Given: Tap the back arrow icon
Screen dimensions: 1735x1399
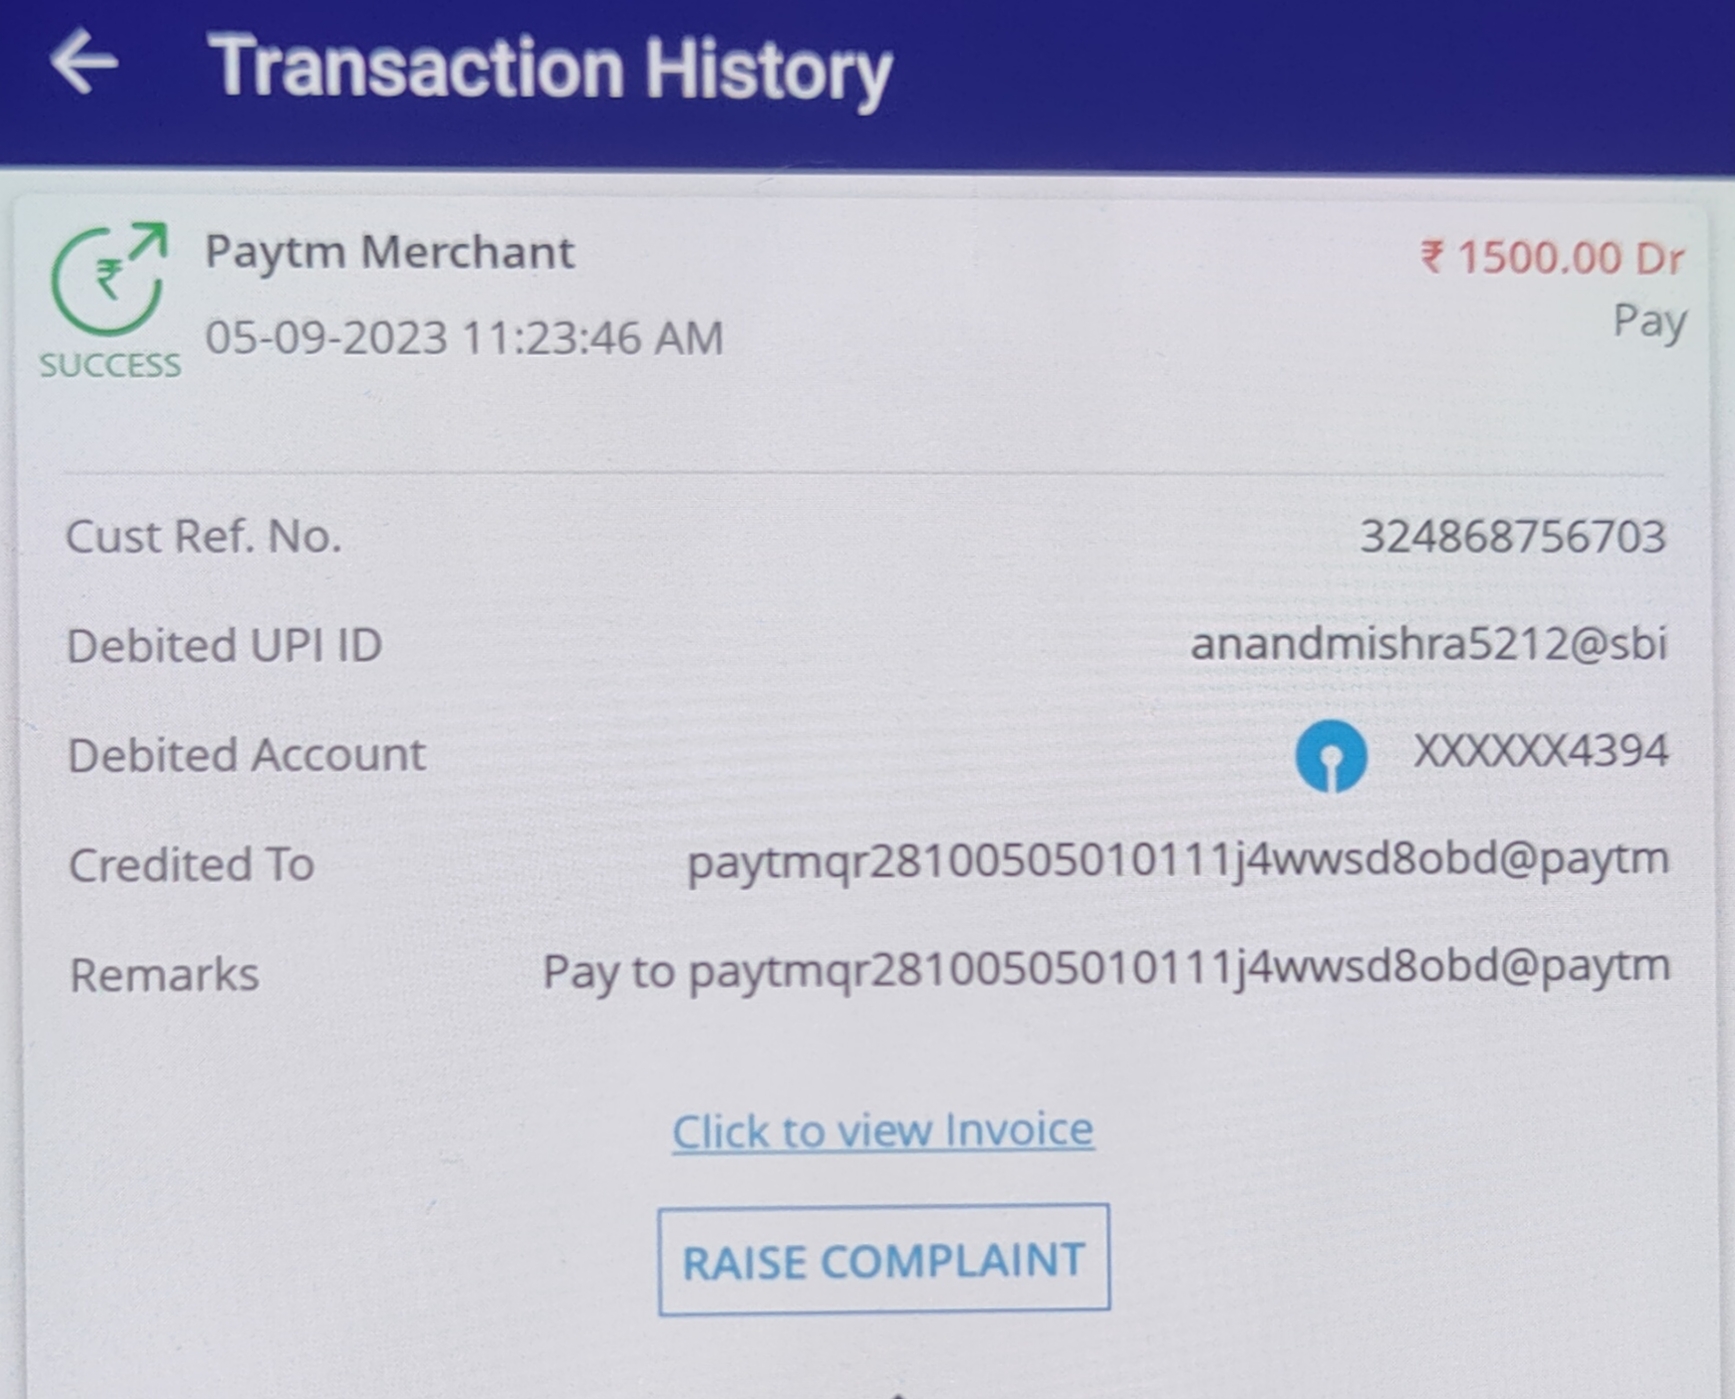Looking at the screenshot, I should pyautogui.click(x=84, y=62).
